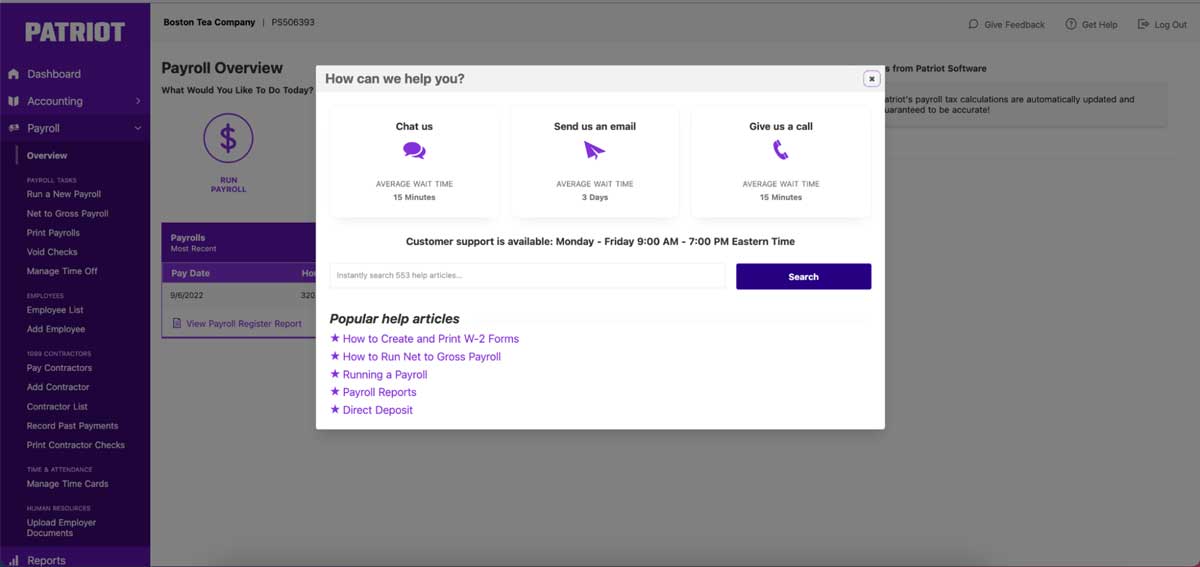Open Add Employee in sidebar
This screenshot has width=1200, height=567.
pos(56,329)
